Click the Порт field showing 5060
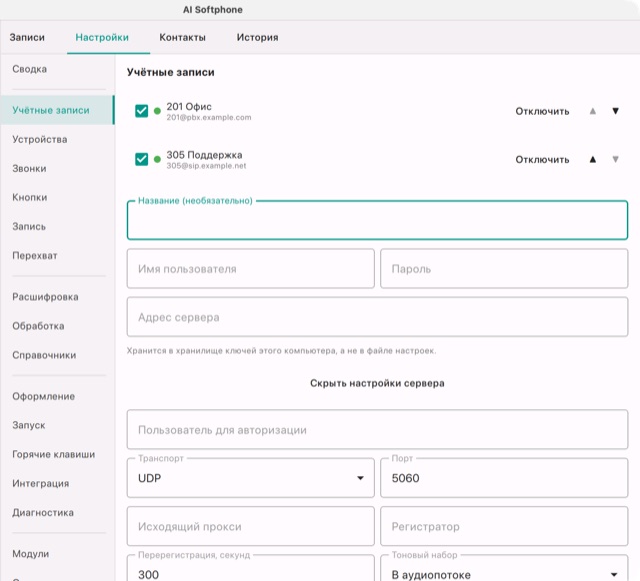Screen dimensions: 640x581 point(504,478)
